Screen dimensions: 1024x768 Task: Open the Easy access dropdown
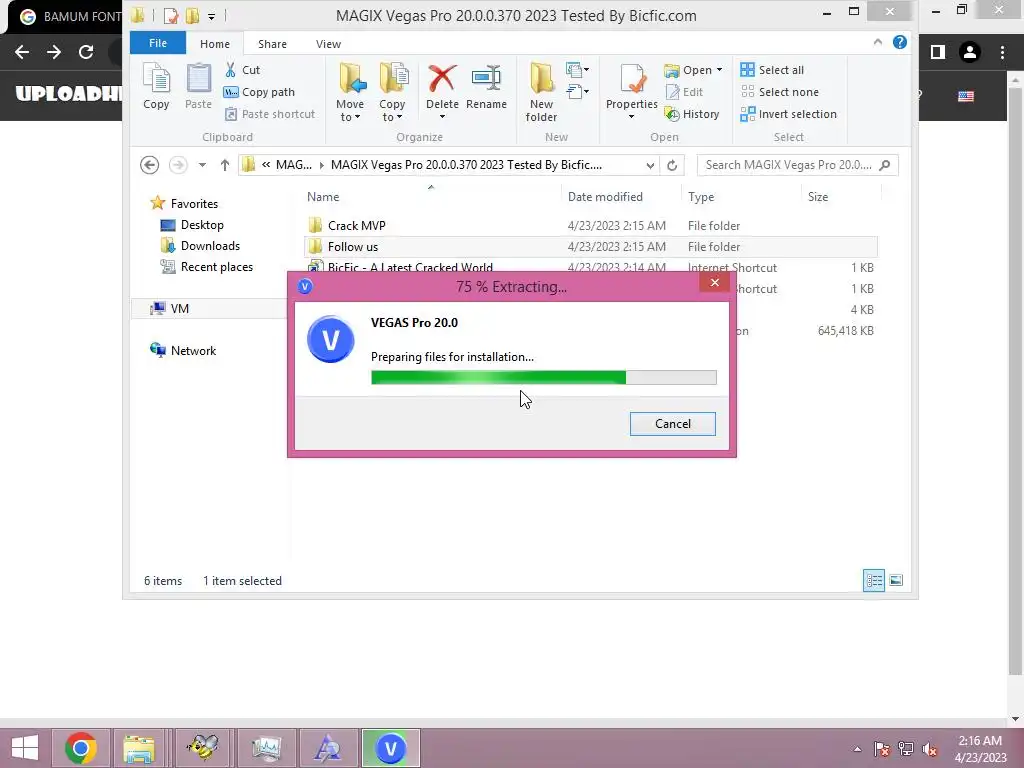click(577, 91)
